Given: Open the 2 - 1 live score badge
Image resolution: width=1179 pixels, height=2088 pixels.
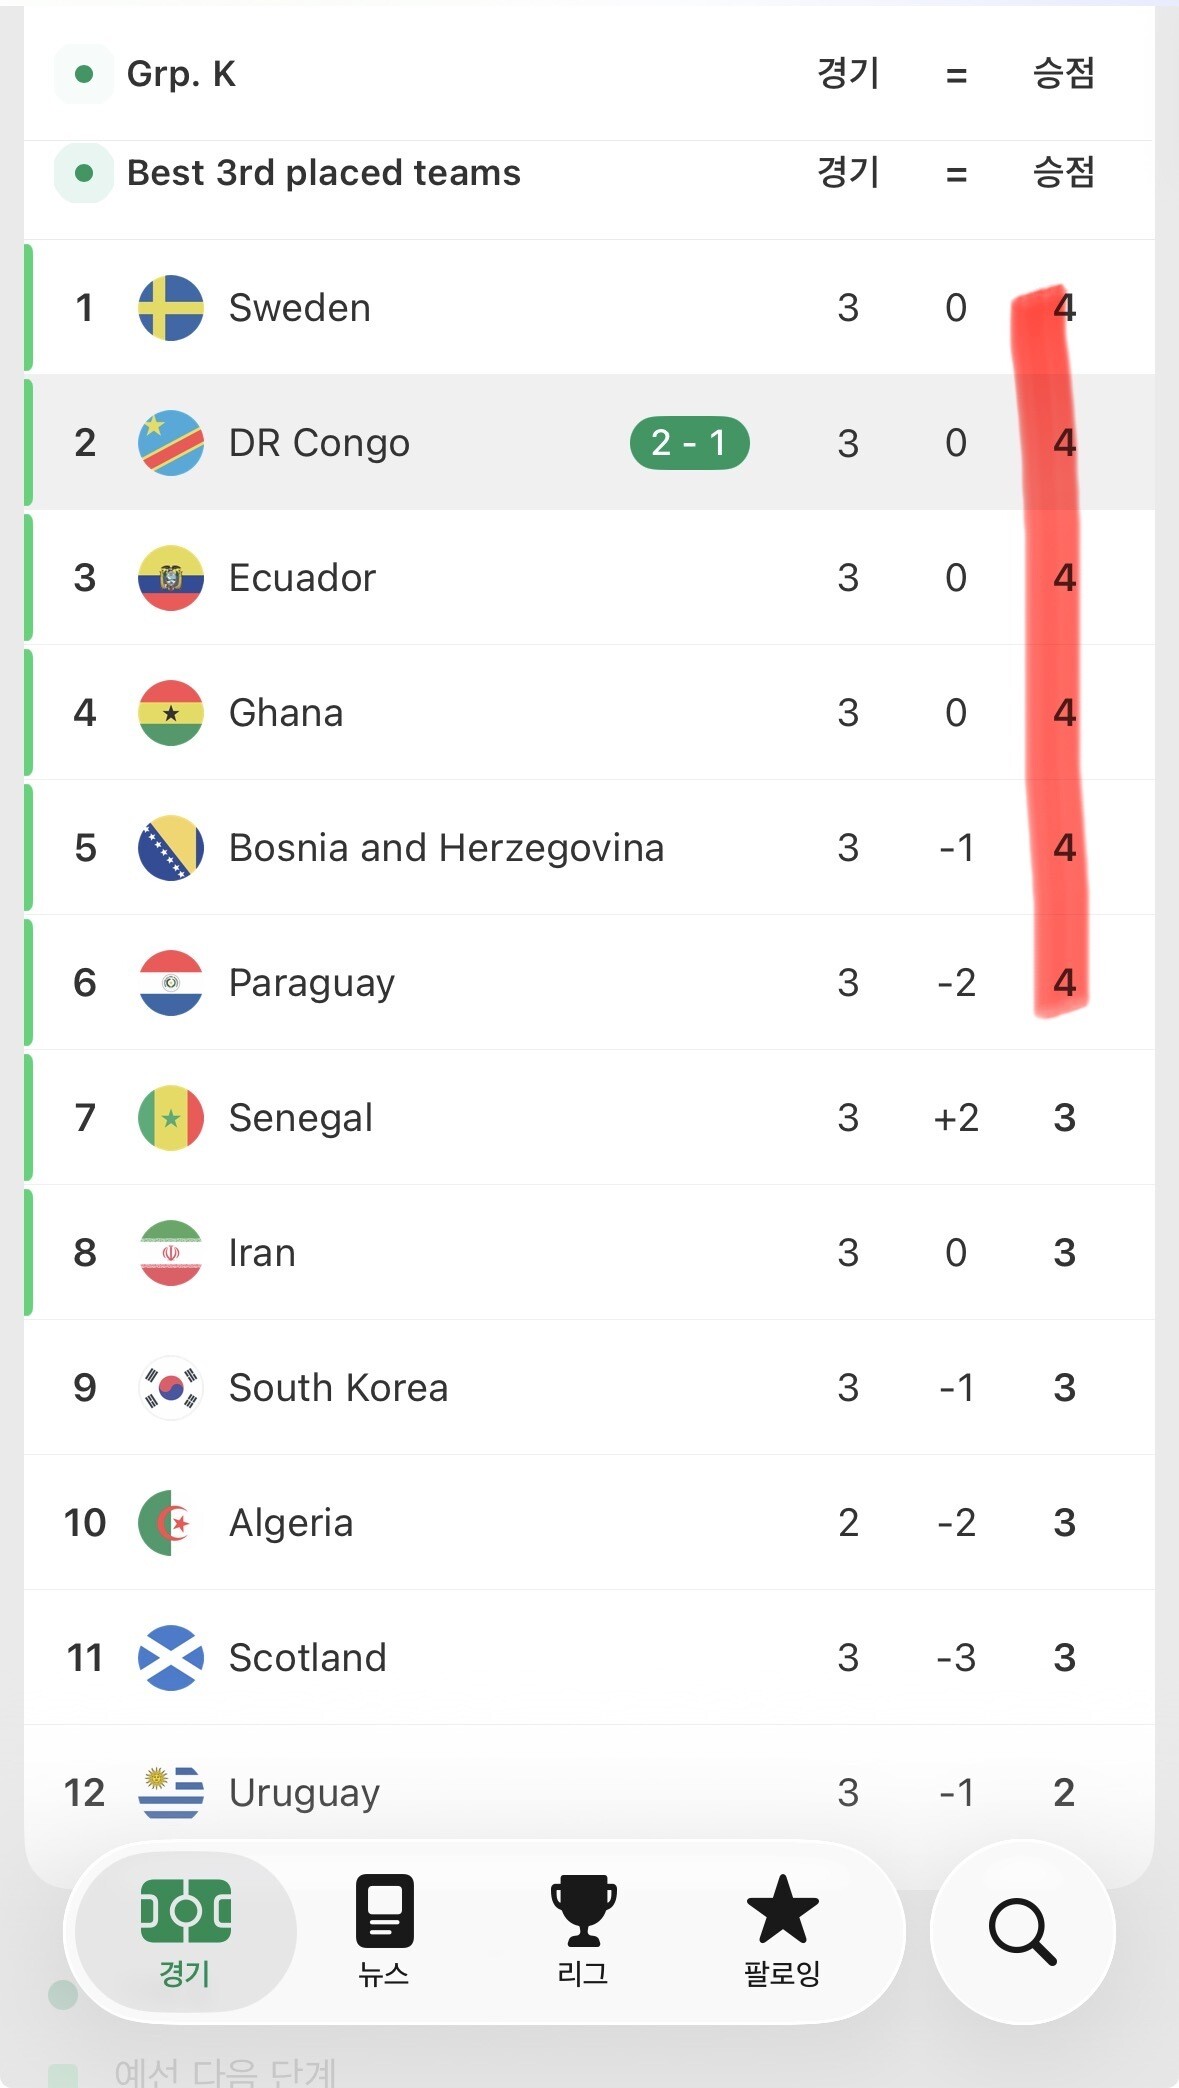Looking at the screenshot, I should coord(690,443).
